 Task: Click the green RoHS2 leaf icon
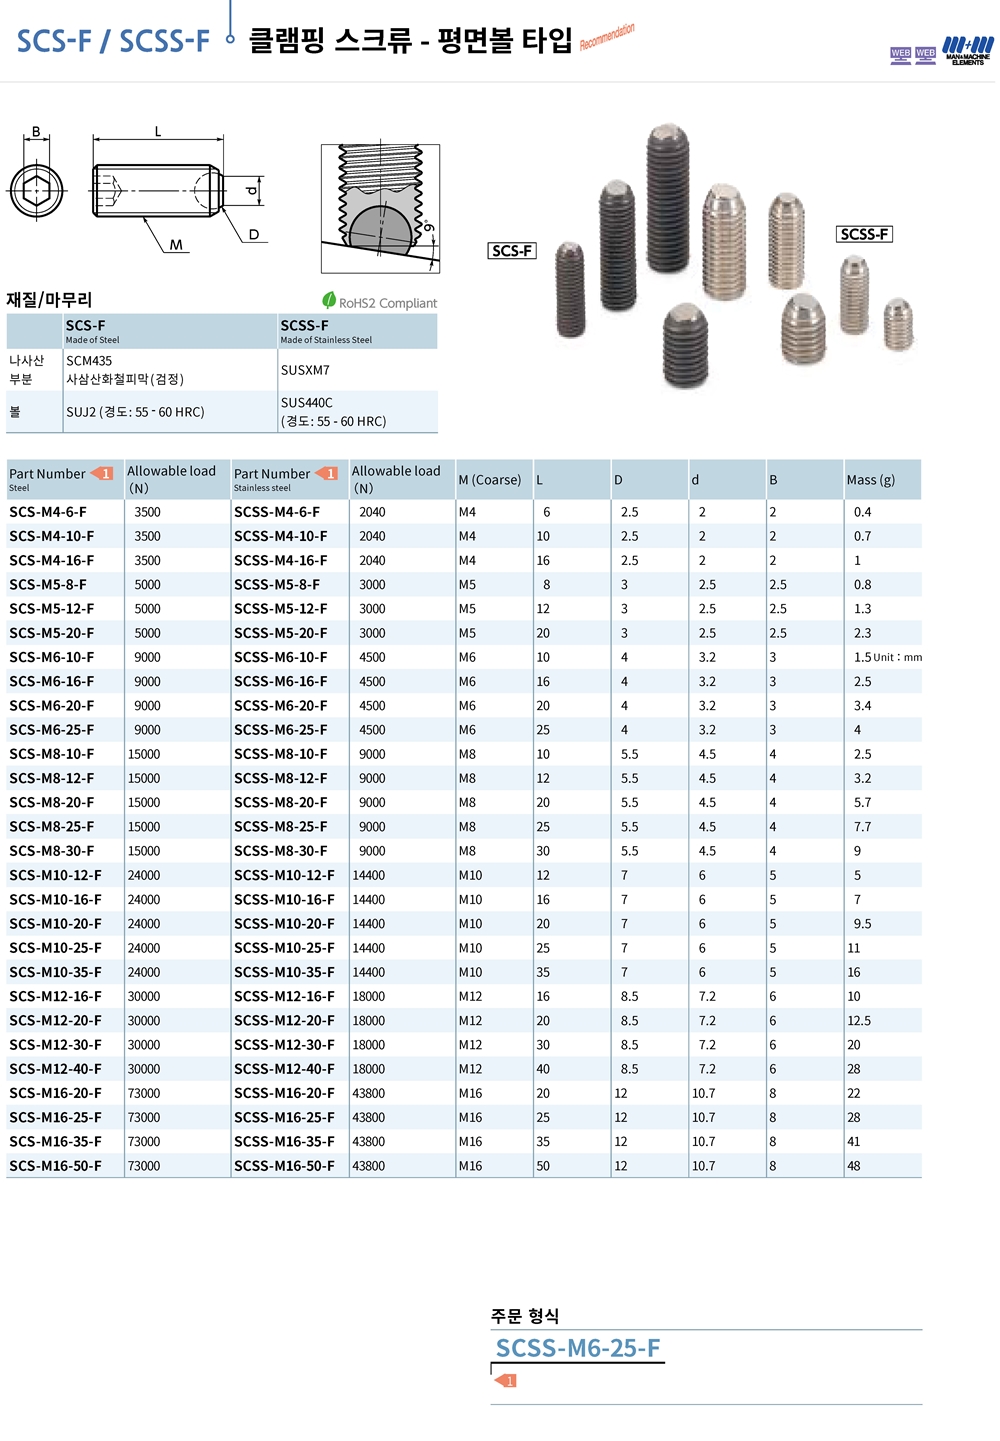(x=329, y=300)
